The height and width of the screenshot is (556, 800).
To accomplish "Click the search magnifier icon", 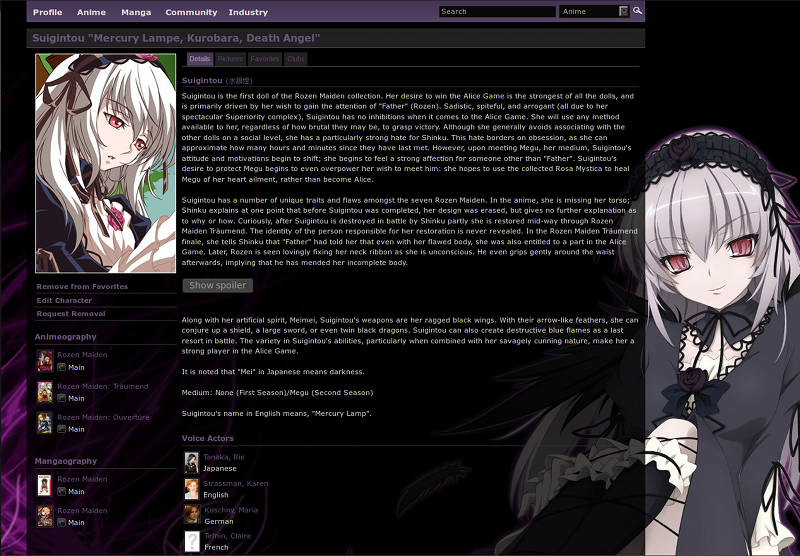I will pyautogui.click(x=638, y=11).
